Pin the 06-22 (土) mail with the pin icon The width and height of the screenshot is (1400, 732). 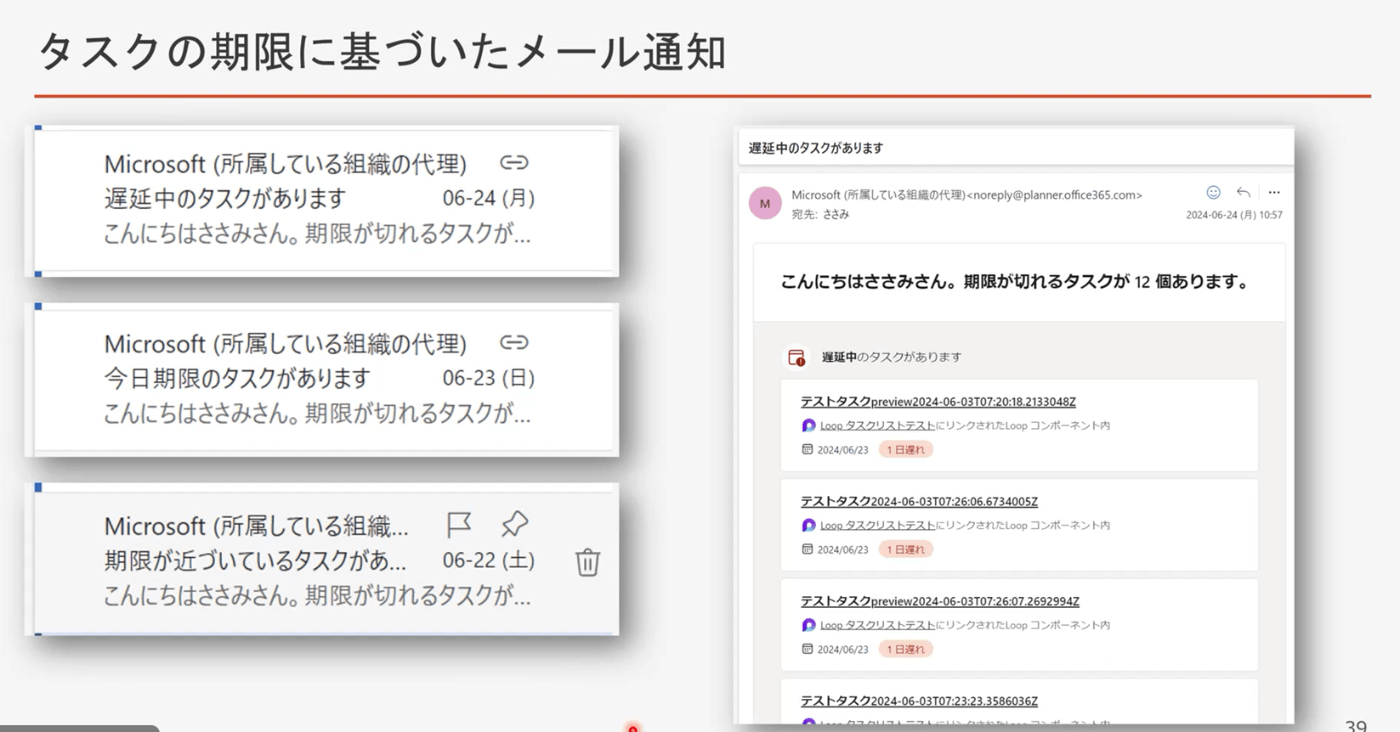click(x=514, y=523)
